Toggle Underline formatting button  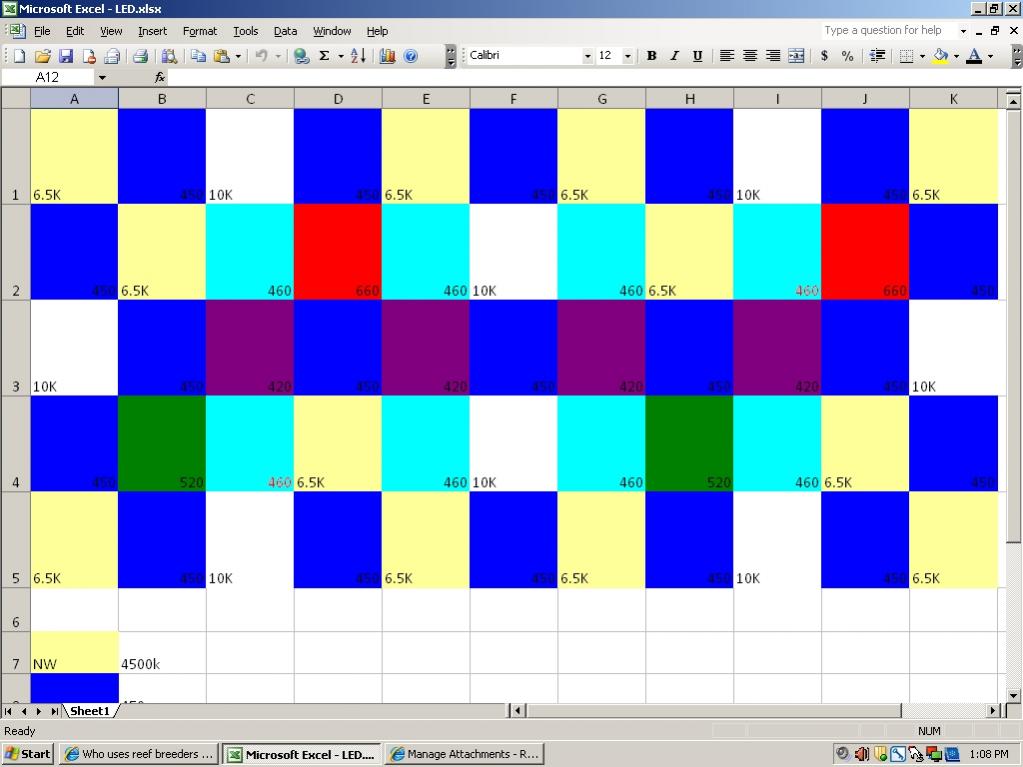point(697,56)
